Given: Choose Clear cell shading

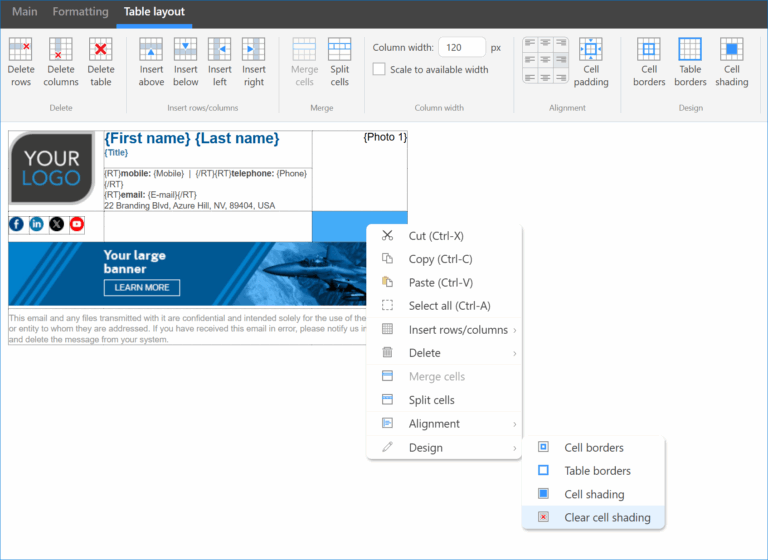Looking at the screenshot, I should [593, 517].
